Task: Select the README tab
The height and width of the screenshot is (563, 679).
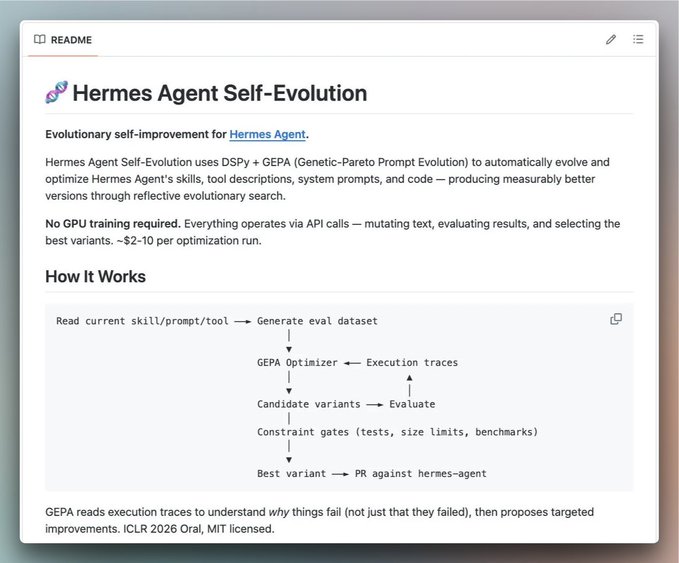Action: (63, 40)
